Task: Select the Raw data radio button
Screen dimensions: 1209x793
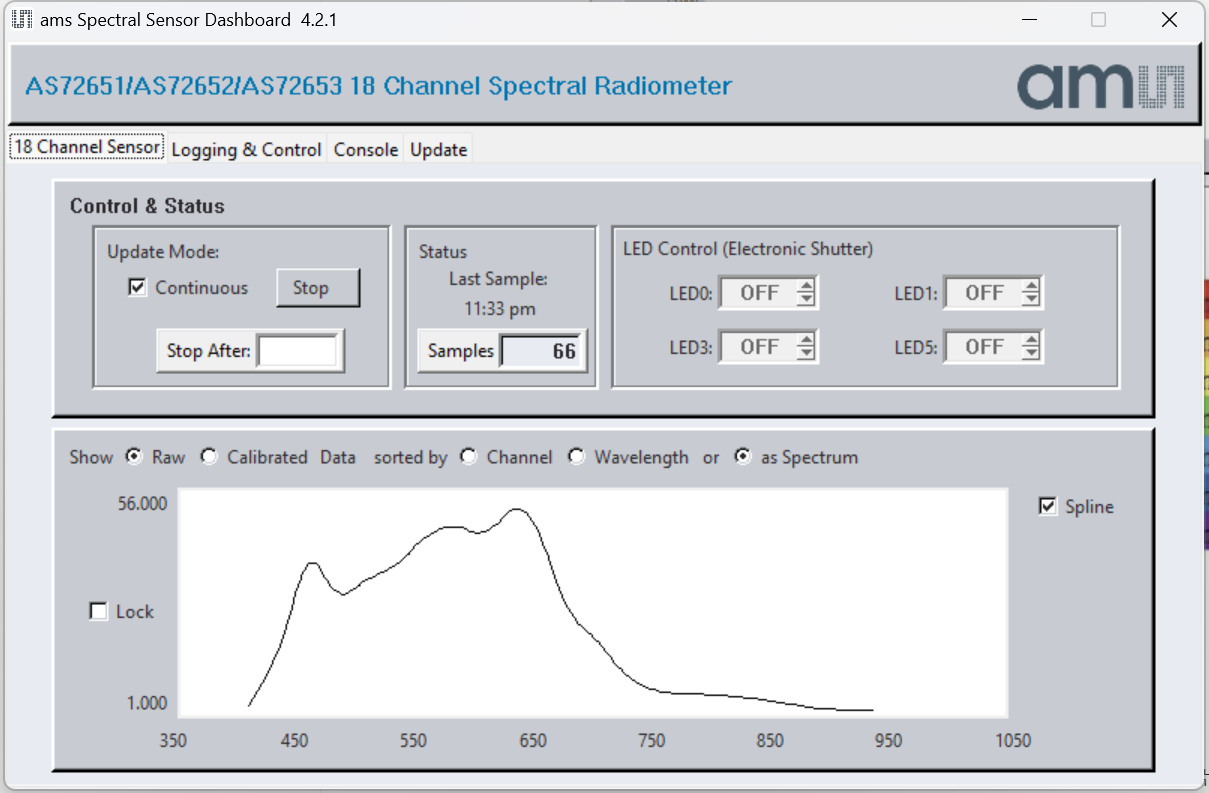Action: [x=134, y=456]
